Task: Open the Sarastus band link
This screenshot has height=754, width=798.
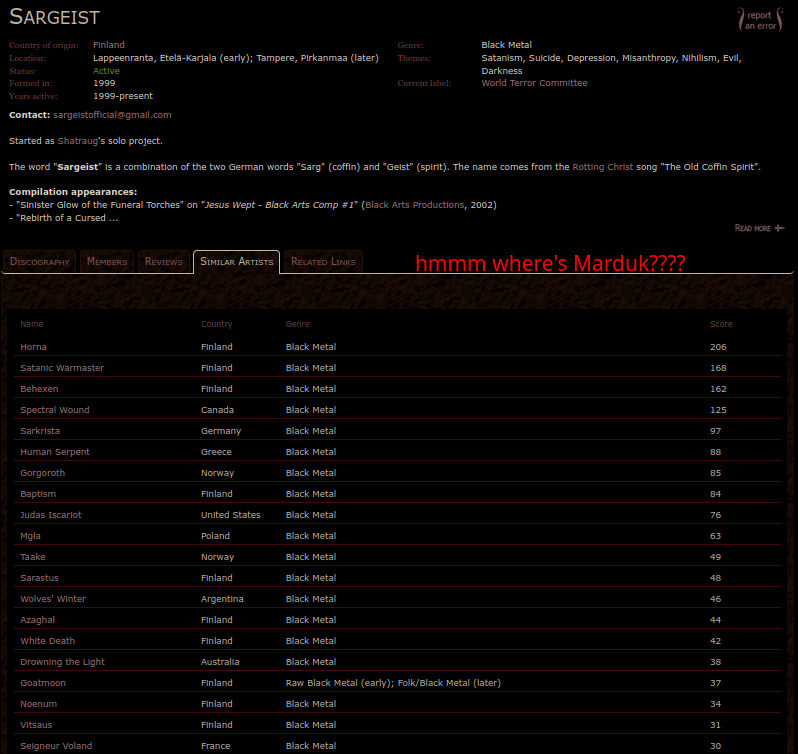Action: click(39, 578)
